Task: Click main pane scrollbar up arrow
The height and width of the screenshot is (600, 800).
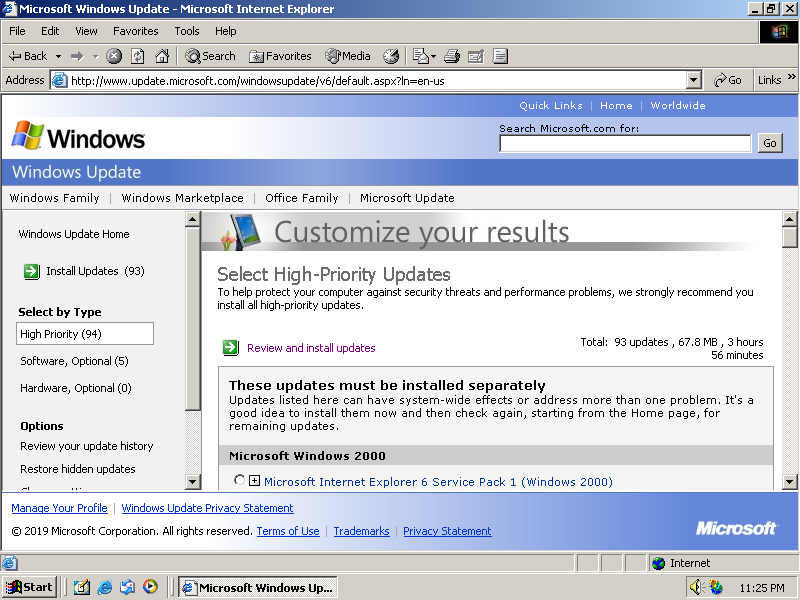Action: tap(789, 219)
